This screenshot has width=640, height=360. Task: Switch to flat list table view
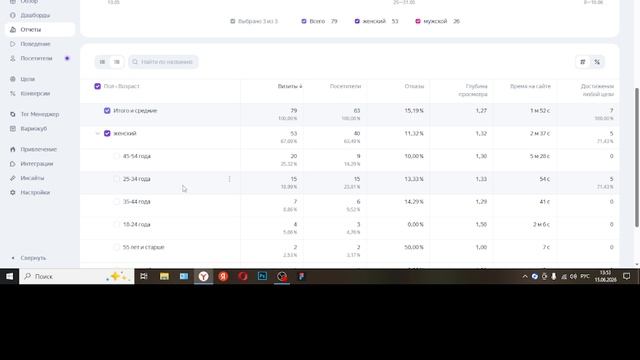[102, 62]
